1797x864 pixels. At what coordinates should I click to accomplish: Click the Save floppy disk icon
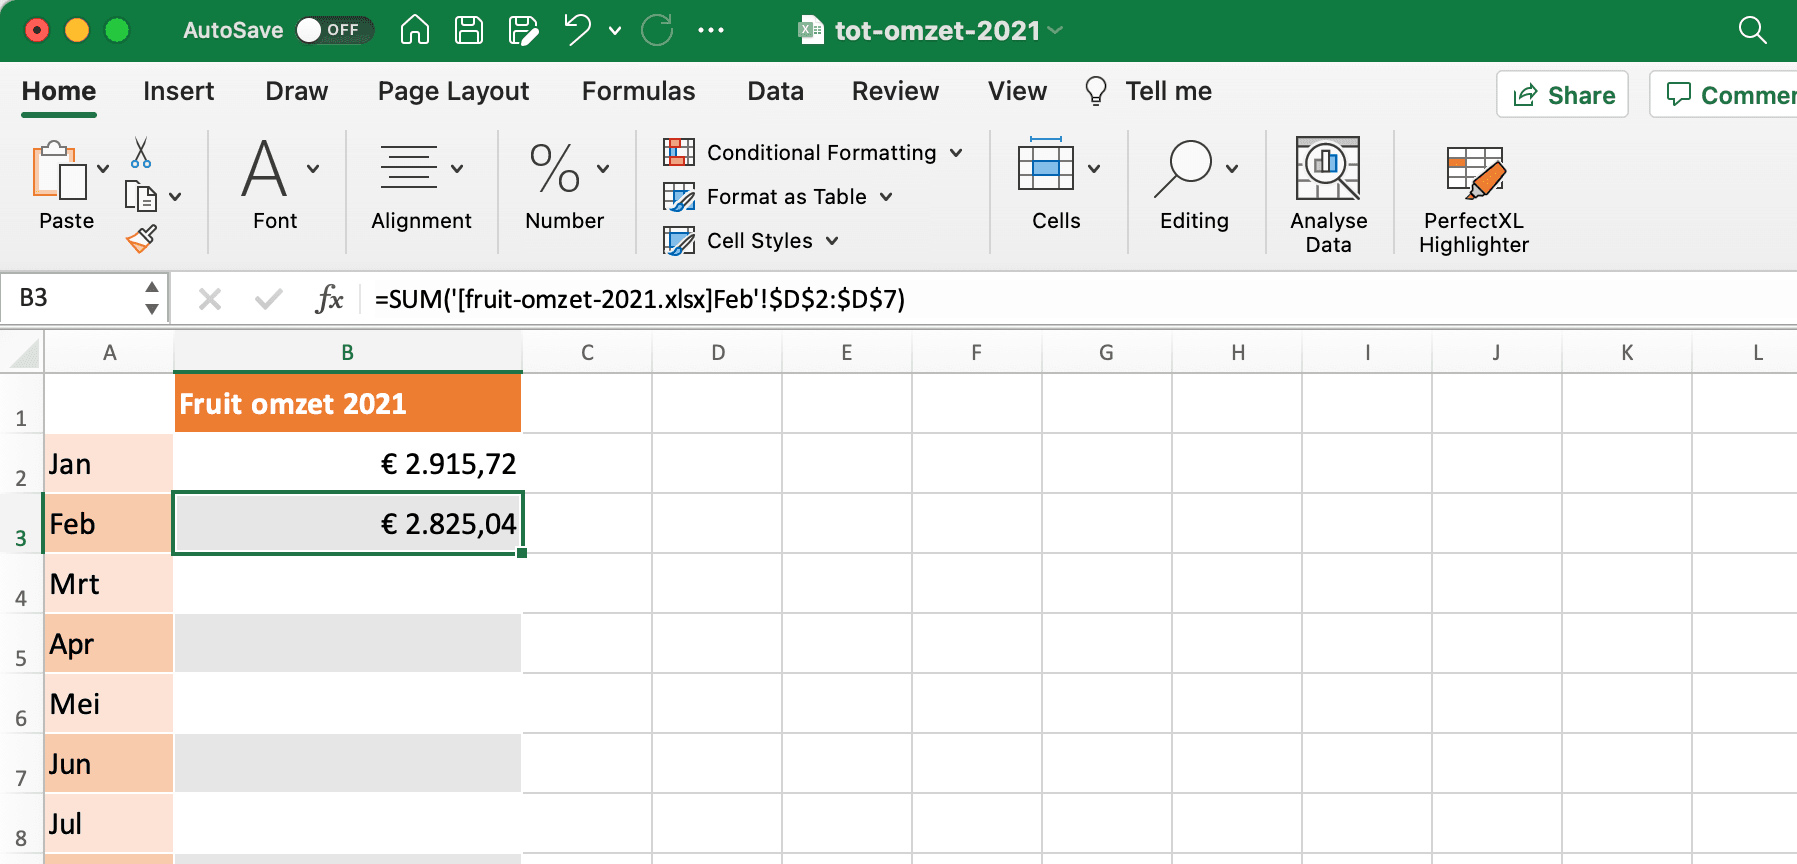click(469, 30)
